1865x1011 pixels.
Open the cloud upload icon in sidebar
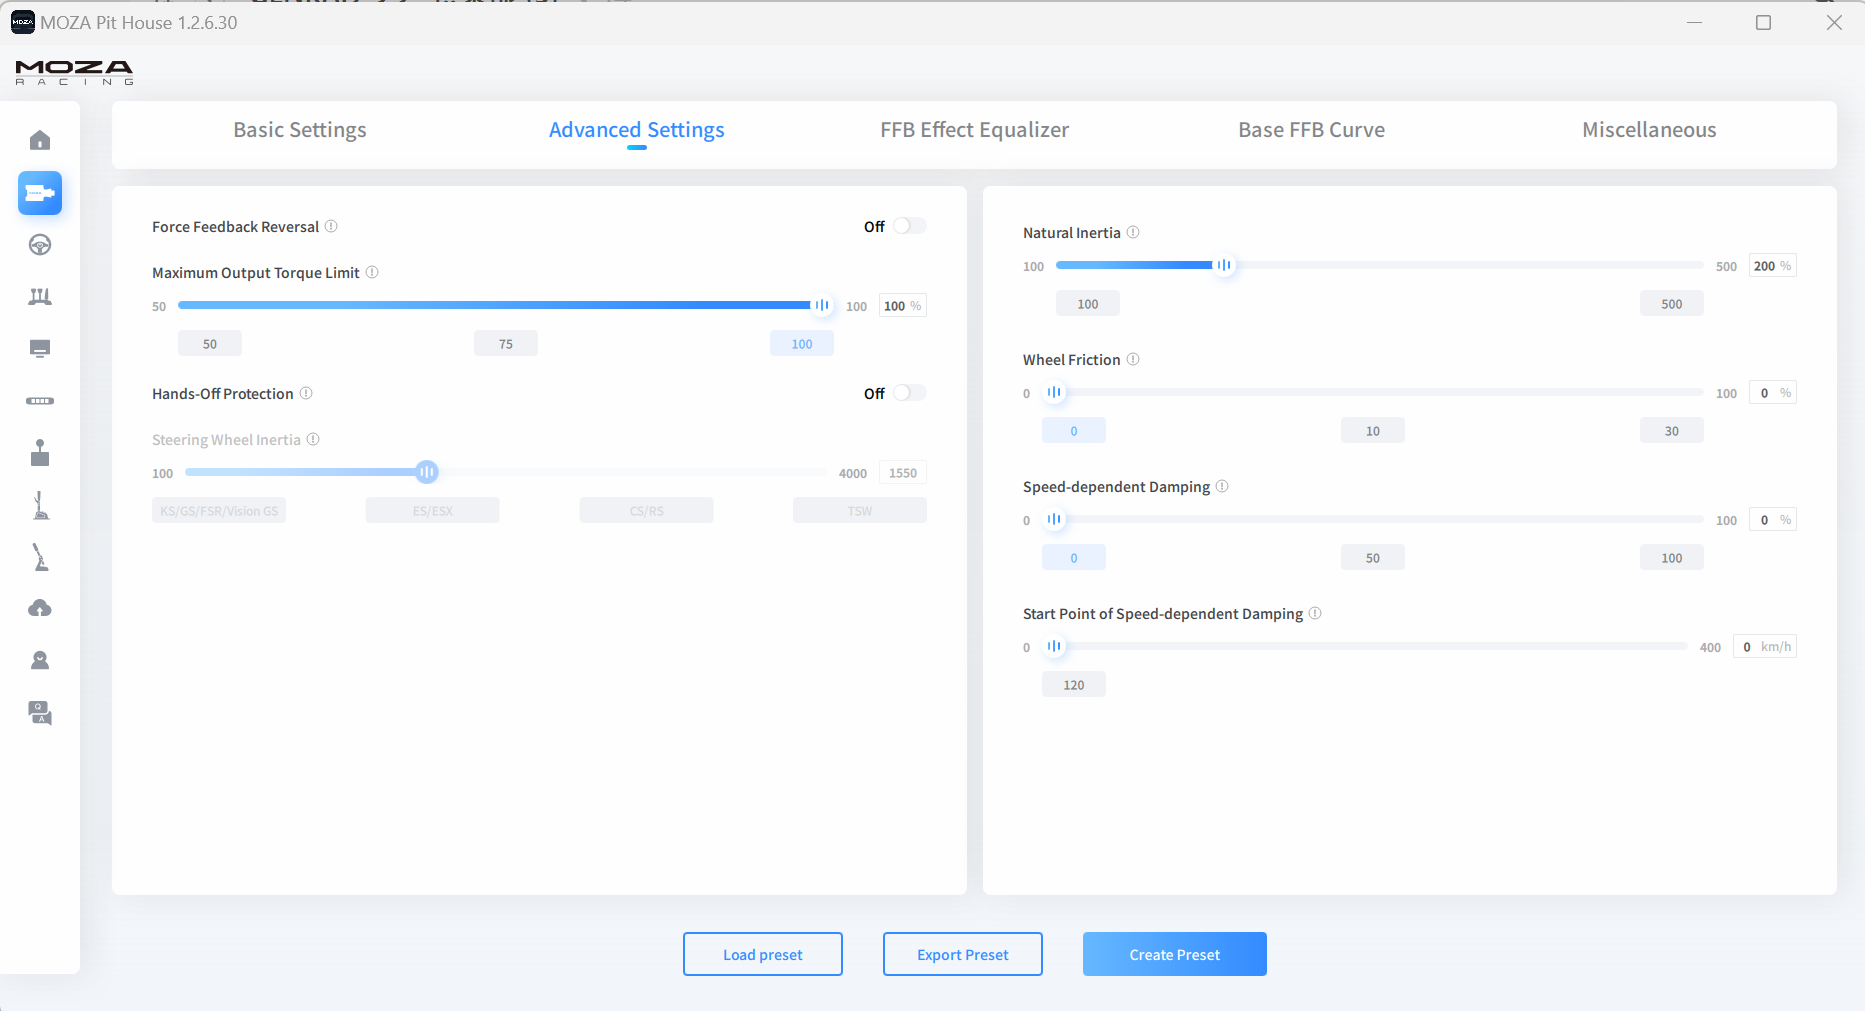pyautogui.click(x=40, y=608)
